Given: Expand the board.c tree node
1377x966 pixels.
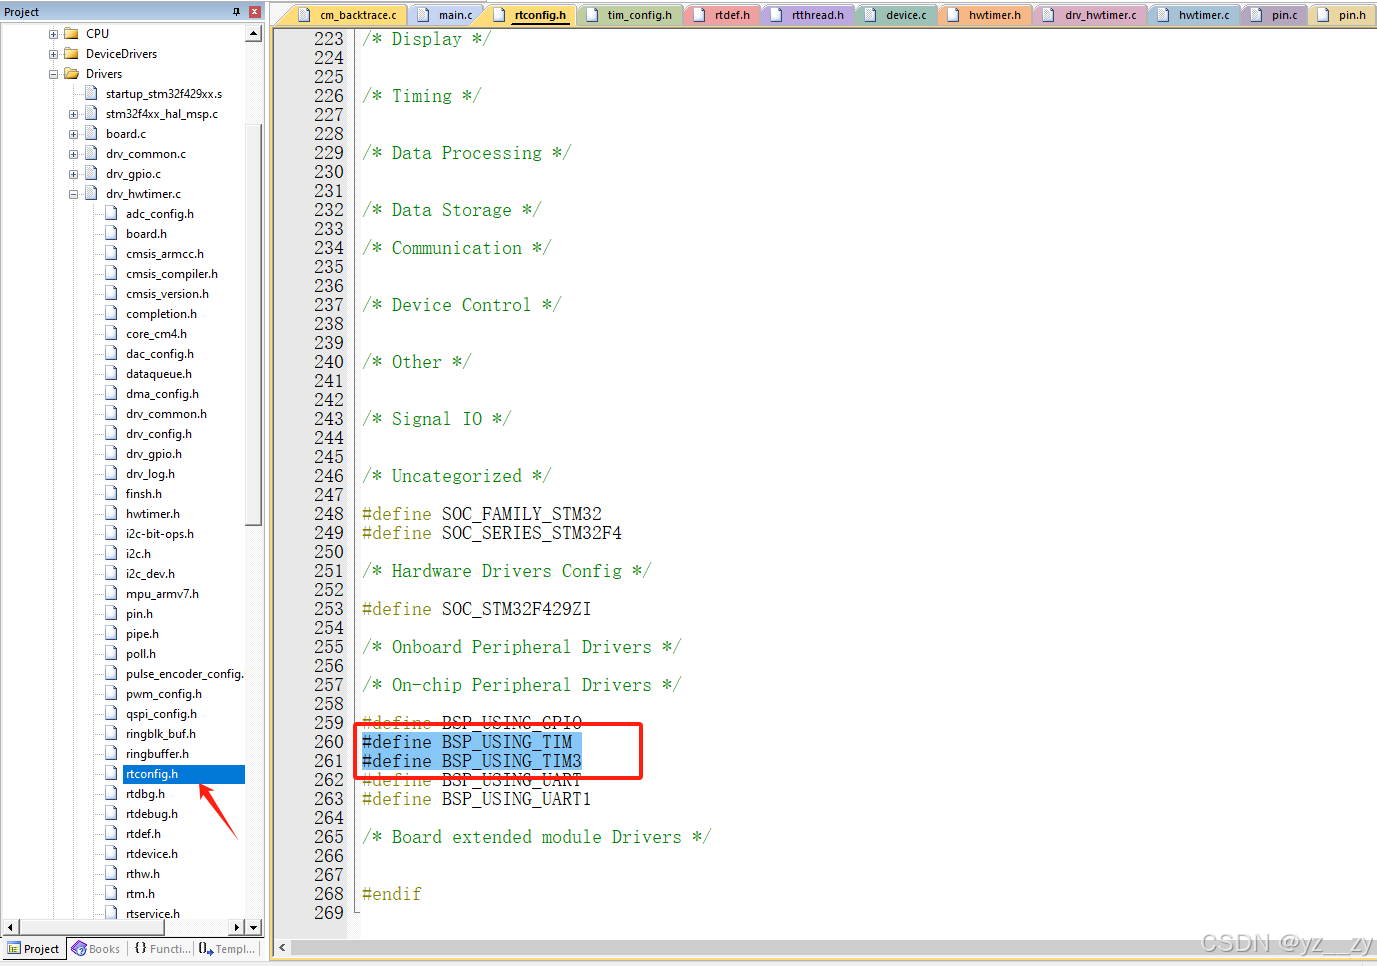Looking at the screenshot, I should click(x=71, y=133).
